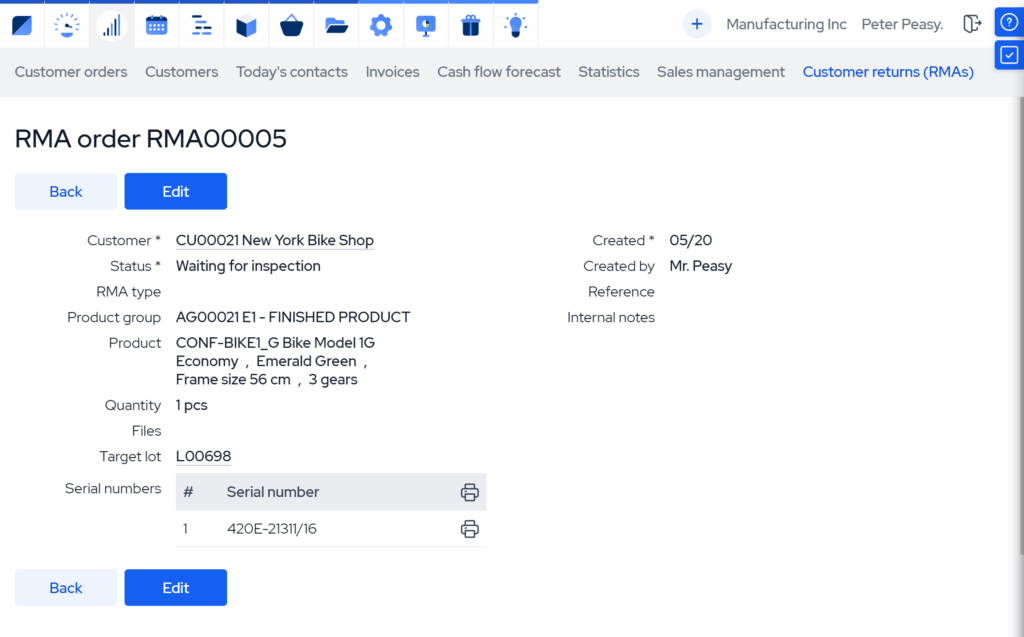Click the log out icon
This screenshot has width=1024, height=637.
972,23
